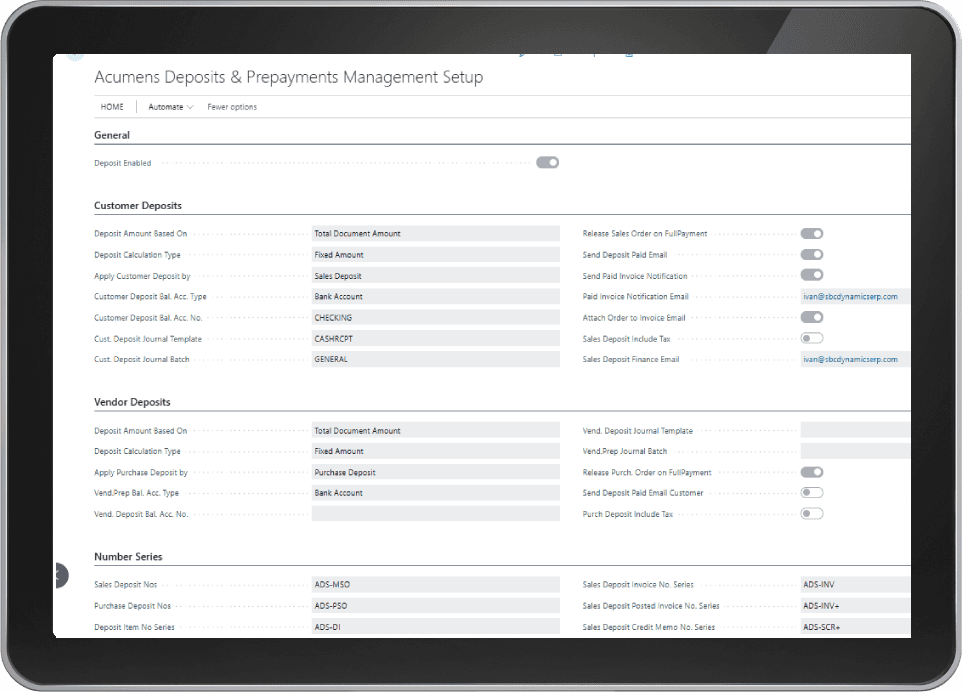
Task: Select the Apply Customer Deposit by field
Action: coord(435,276)
